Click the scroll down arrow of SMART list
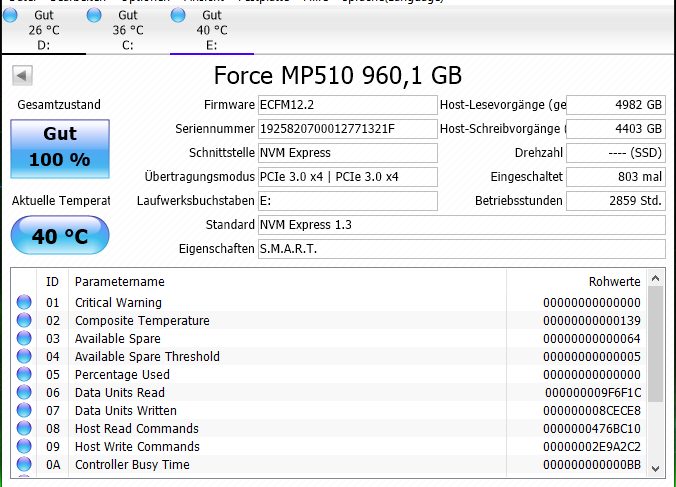The height and width of the screenshot is (487, 676). click(655, 468)
